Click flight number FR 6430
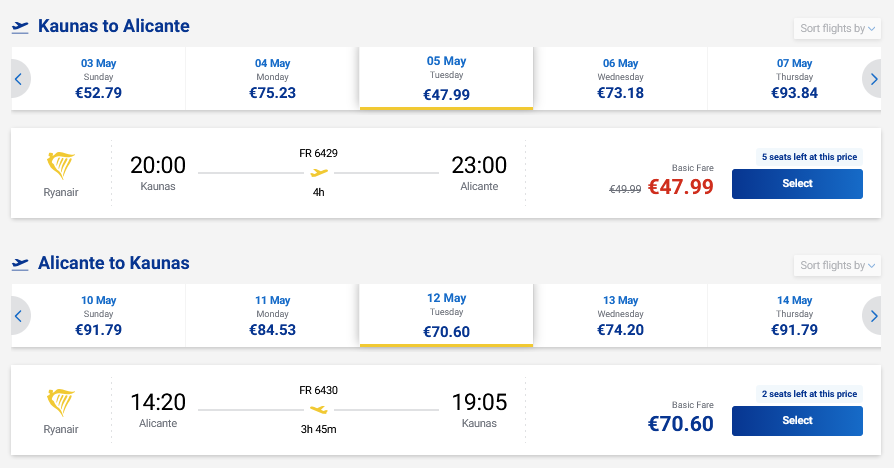Screen dimensions: 894x468 [x=319, y=390]
